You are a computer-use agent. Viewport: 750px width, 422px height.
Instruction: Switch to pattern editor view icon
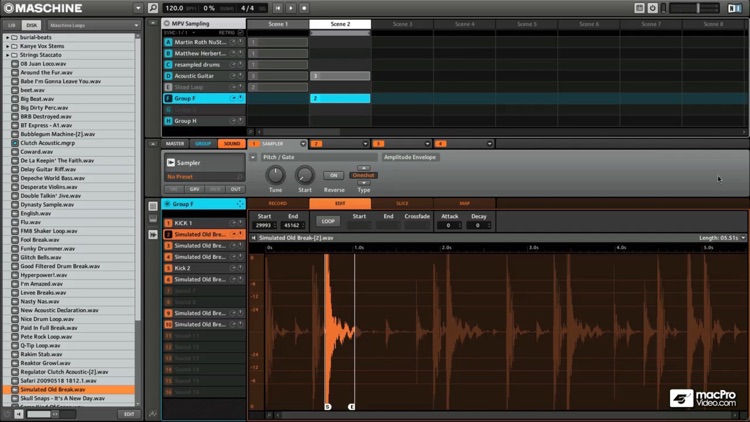tap(153, 206)
